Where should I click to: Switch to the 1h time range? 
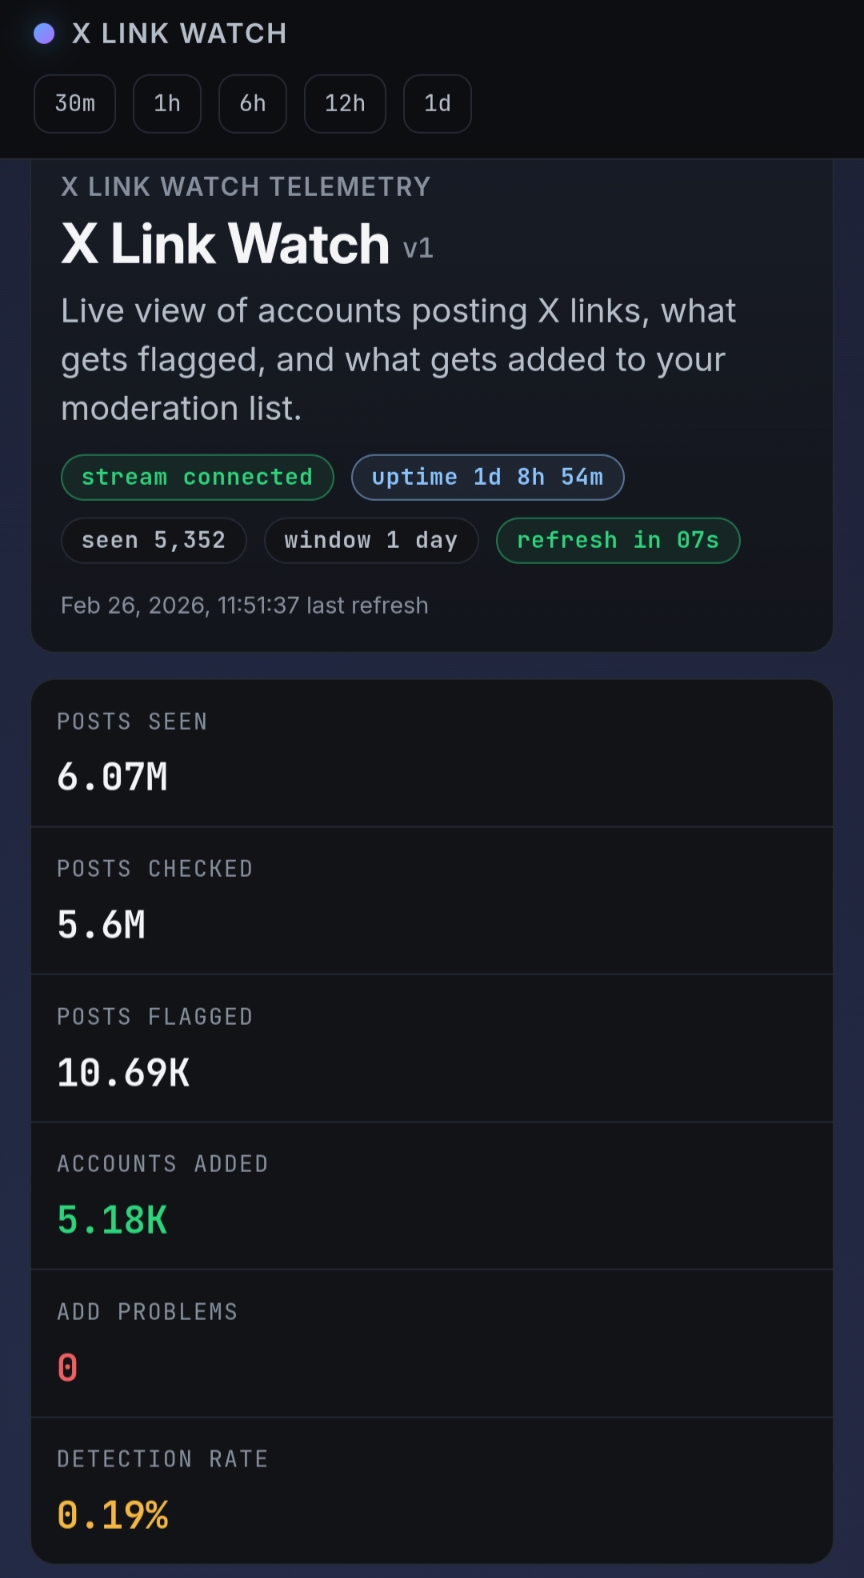(167, 104)
